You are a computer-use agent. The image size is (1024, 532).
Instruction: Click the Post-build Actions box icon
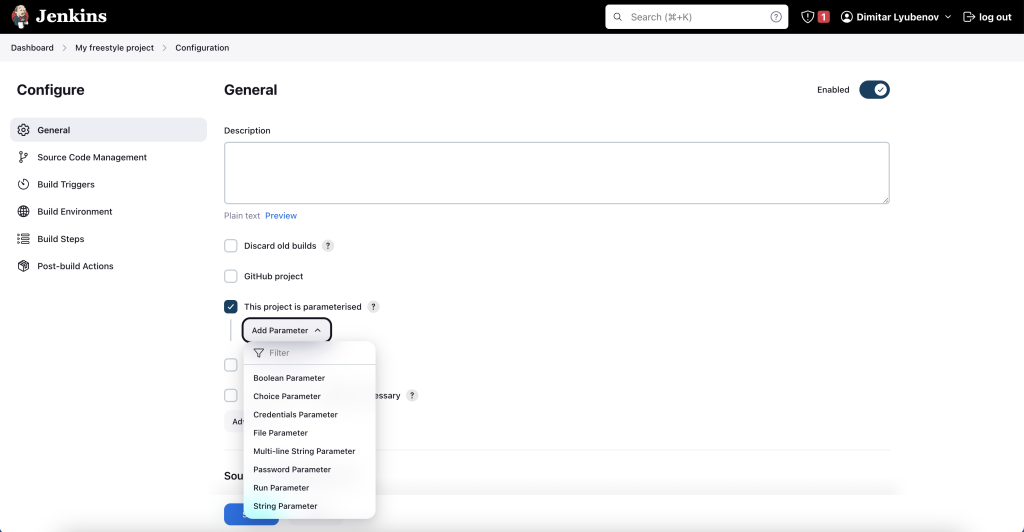tap(24, 266)
